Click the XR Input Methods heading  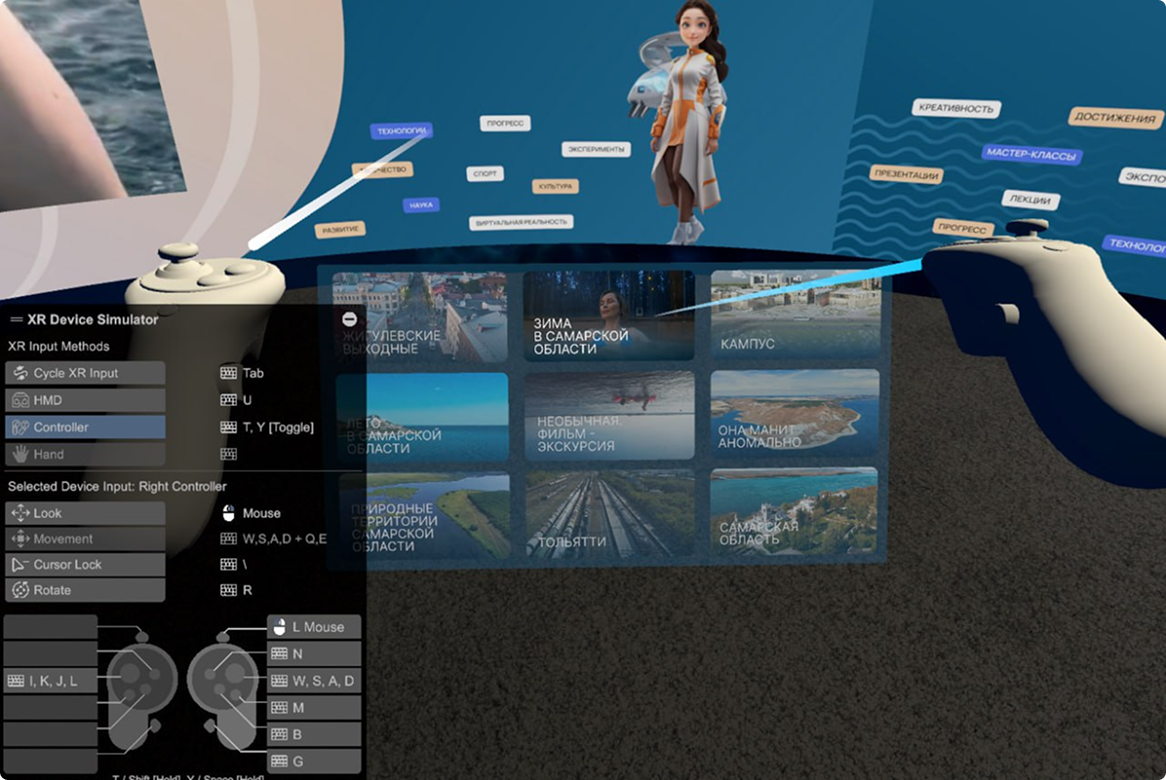click(59, 347)
